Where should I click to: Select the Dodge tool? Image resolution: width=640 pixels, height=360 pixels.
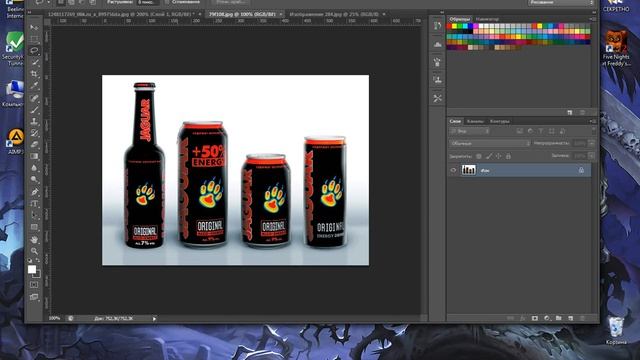click(x=35, y=180)
